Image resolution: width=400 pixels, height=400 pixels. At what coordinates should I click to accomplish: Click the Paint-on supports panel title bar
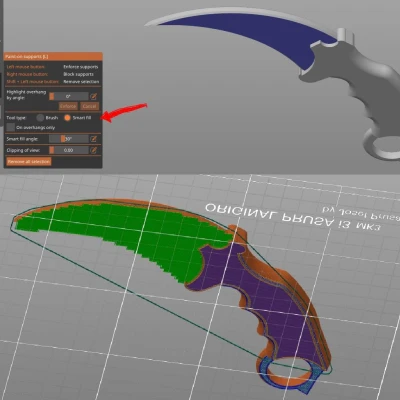pyautogui.click(x=53, y=56)
